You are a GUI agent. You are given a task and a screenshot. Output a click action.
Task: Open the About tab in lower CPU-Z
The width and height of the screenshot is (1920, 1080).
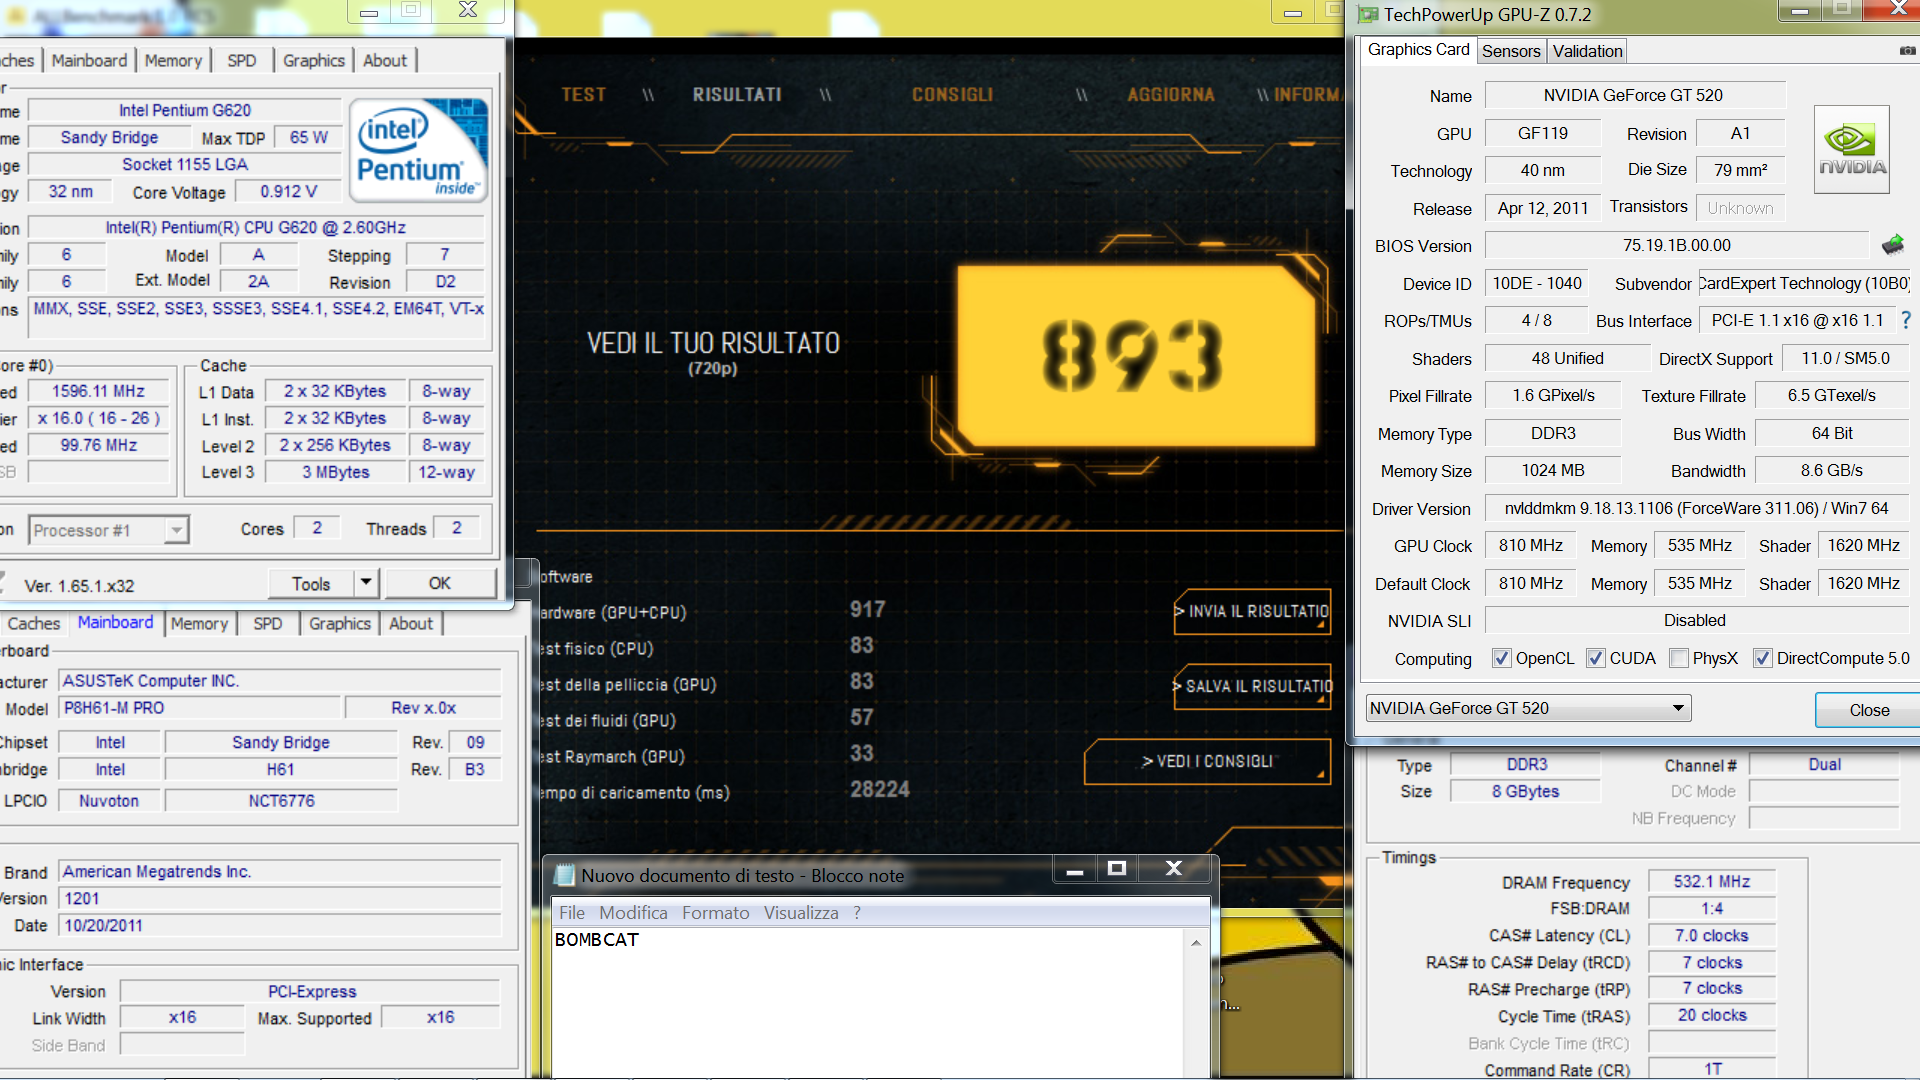coord(411,624)
